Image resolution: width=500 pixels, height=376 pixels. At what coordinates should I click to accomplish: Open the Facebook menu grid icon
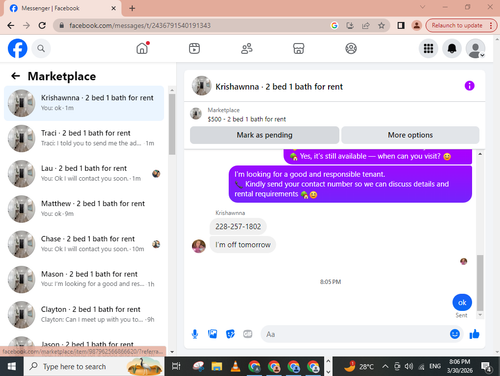point(428,49)
